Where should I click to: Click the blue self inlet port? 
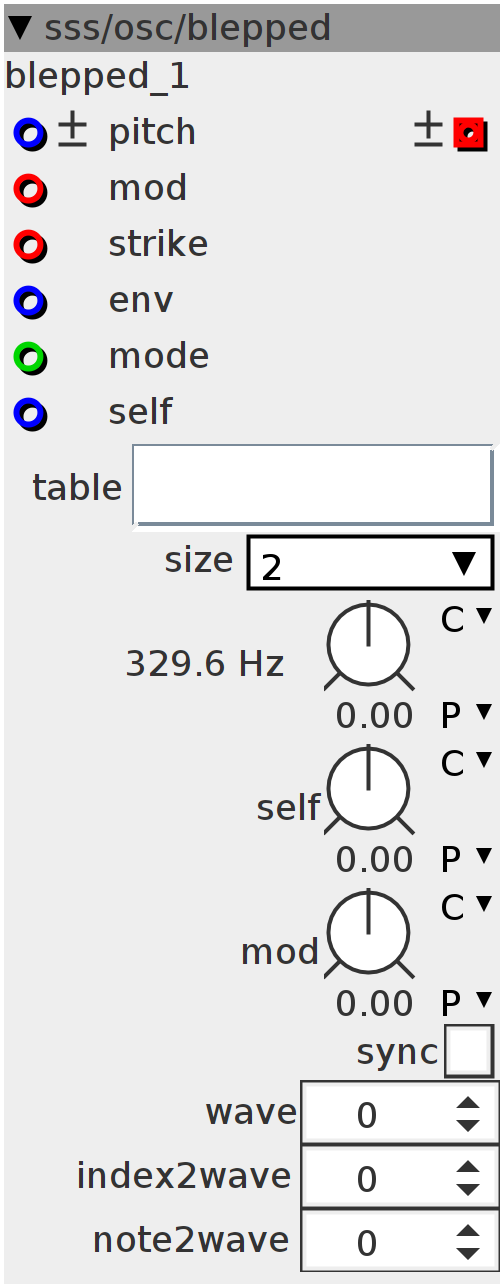(30, 413)
